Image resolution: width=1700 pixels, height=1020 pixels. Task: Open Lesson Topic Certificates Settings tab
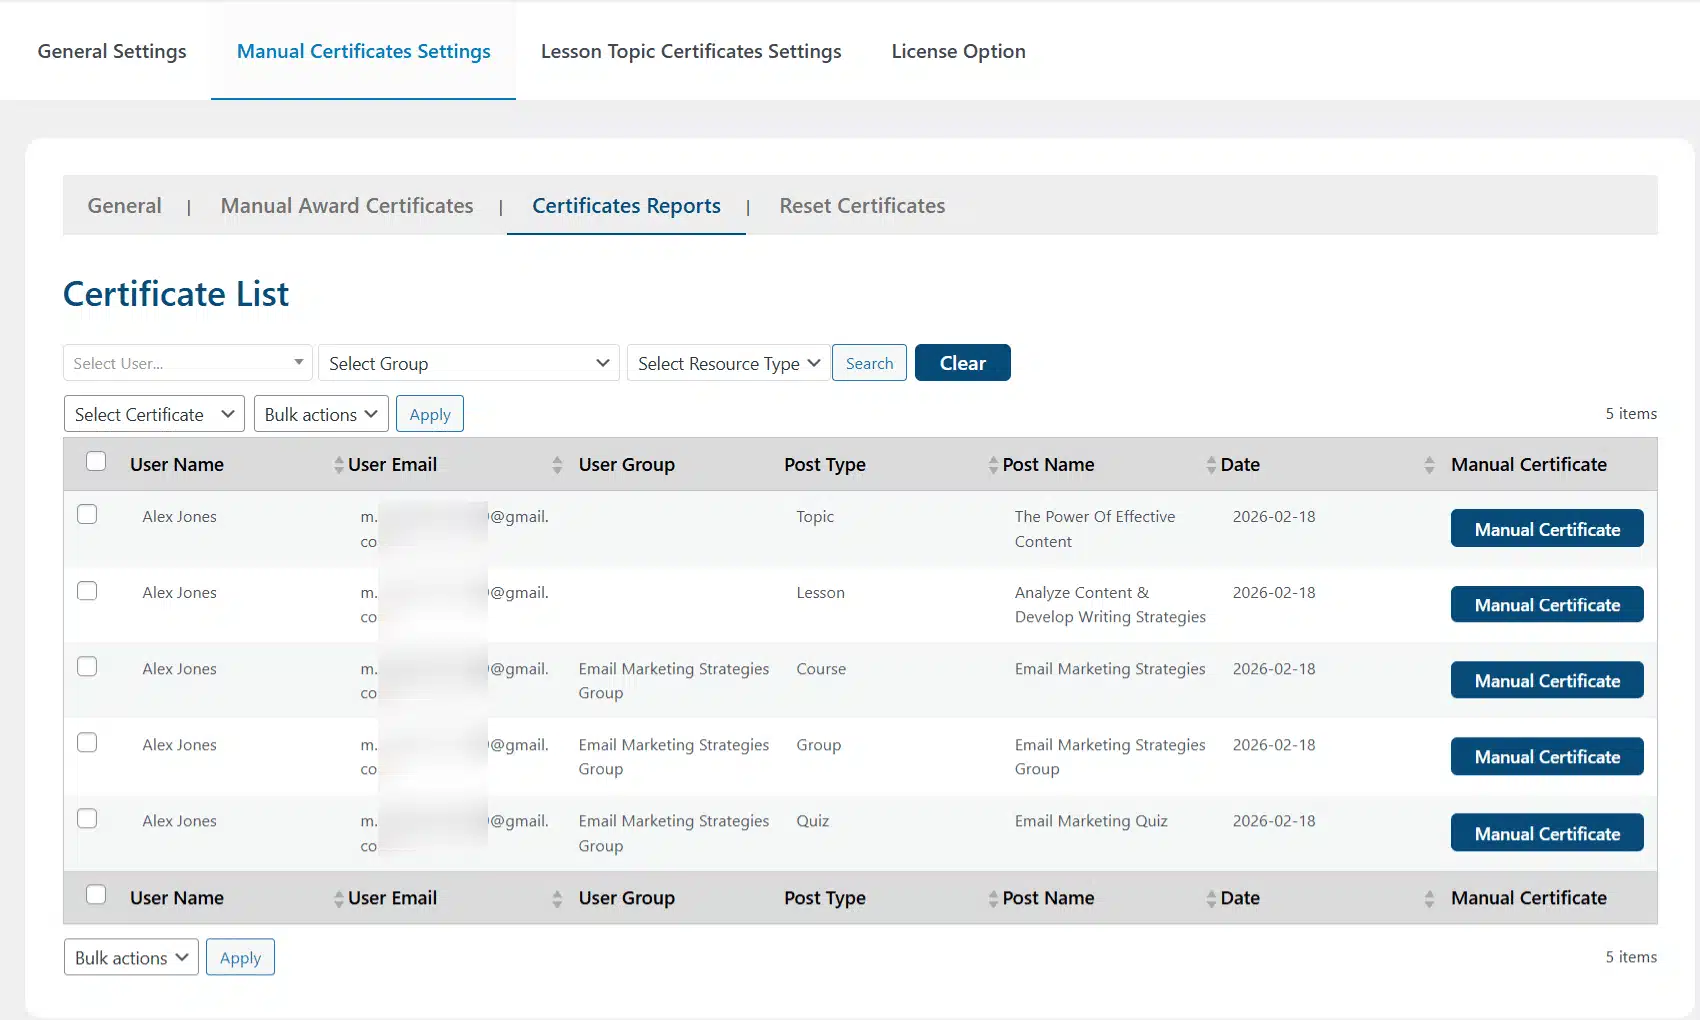tap(691, 51)
